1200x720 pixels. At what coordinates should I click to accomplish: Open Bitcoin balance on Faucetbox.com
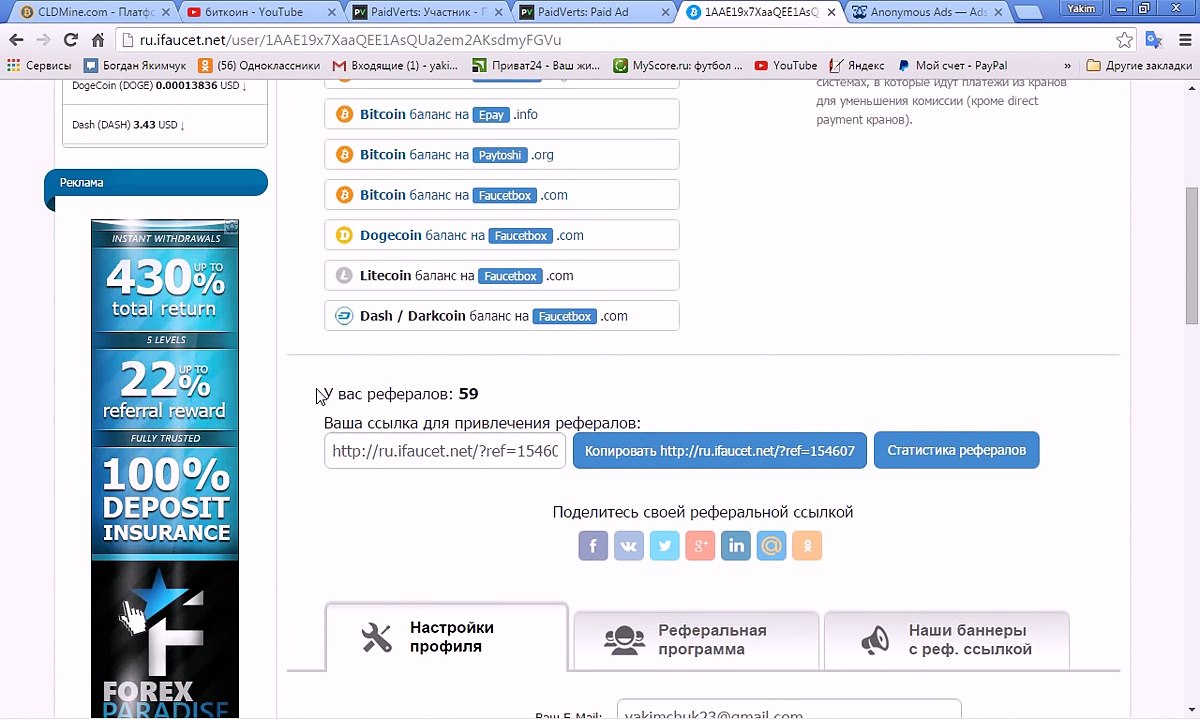pyautogui.click(x=502, y=195)
